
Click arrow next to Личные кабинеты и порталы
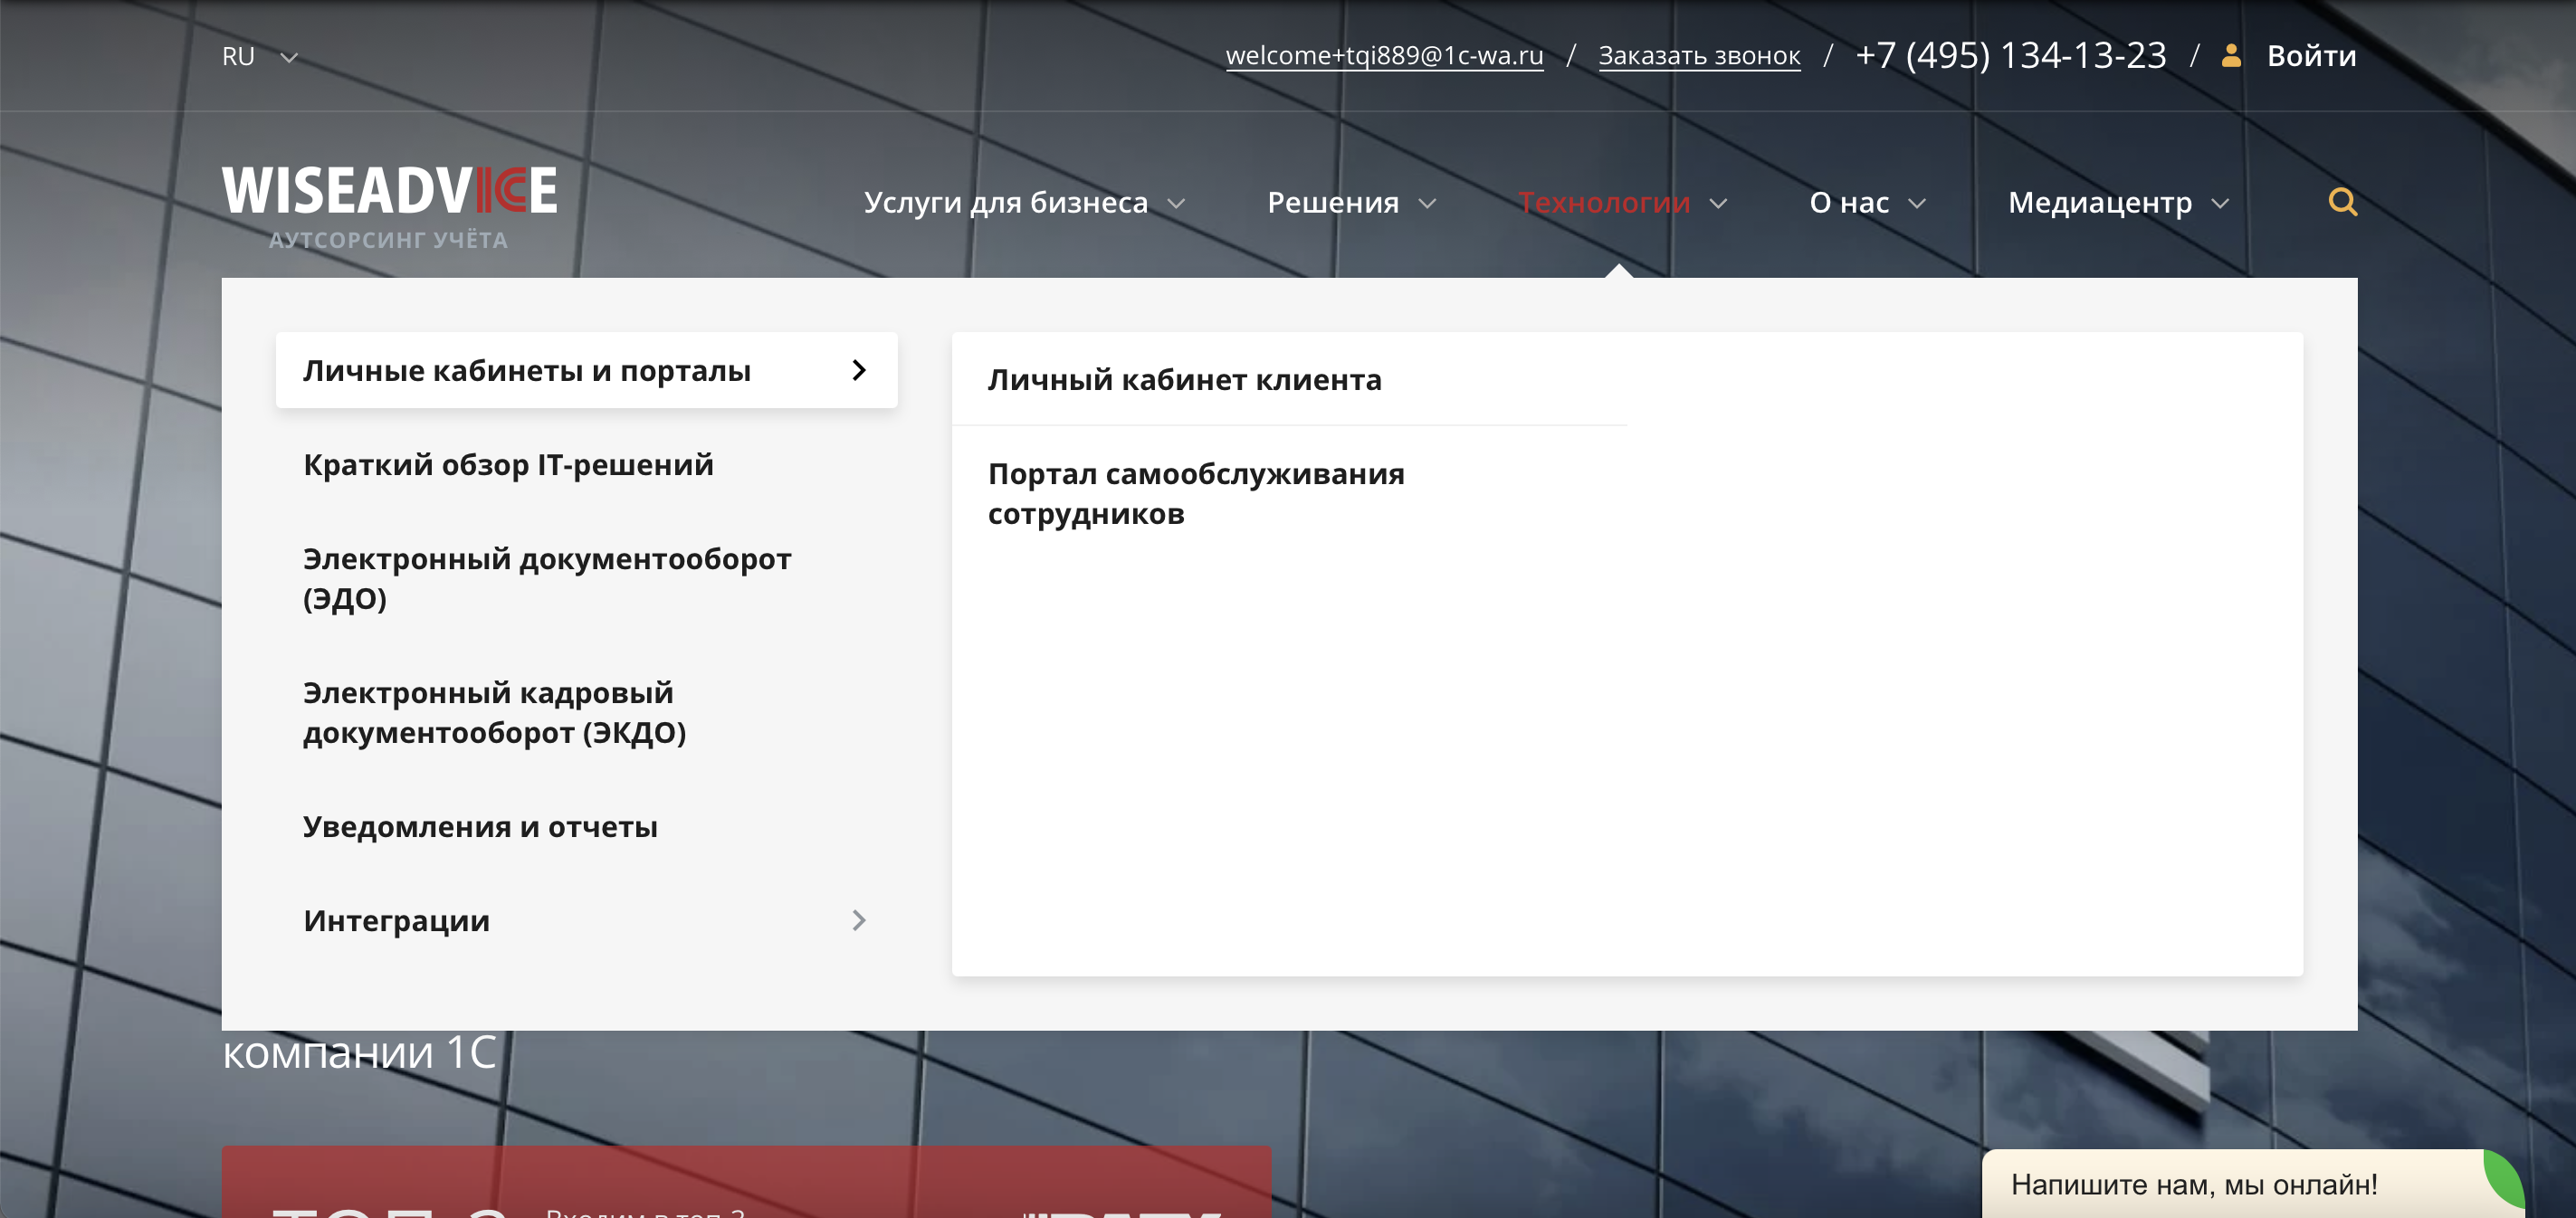pyautogui.click(x=858, y=370)
